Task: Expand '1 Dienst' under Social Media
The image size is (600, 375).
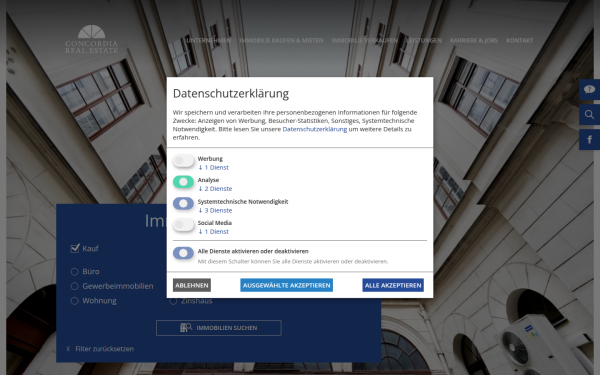Action: coord(213,232)
